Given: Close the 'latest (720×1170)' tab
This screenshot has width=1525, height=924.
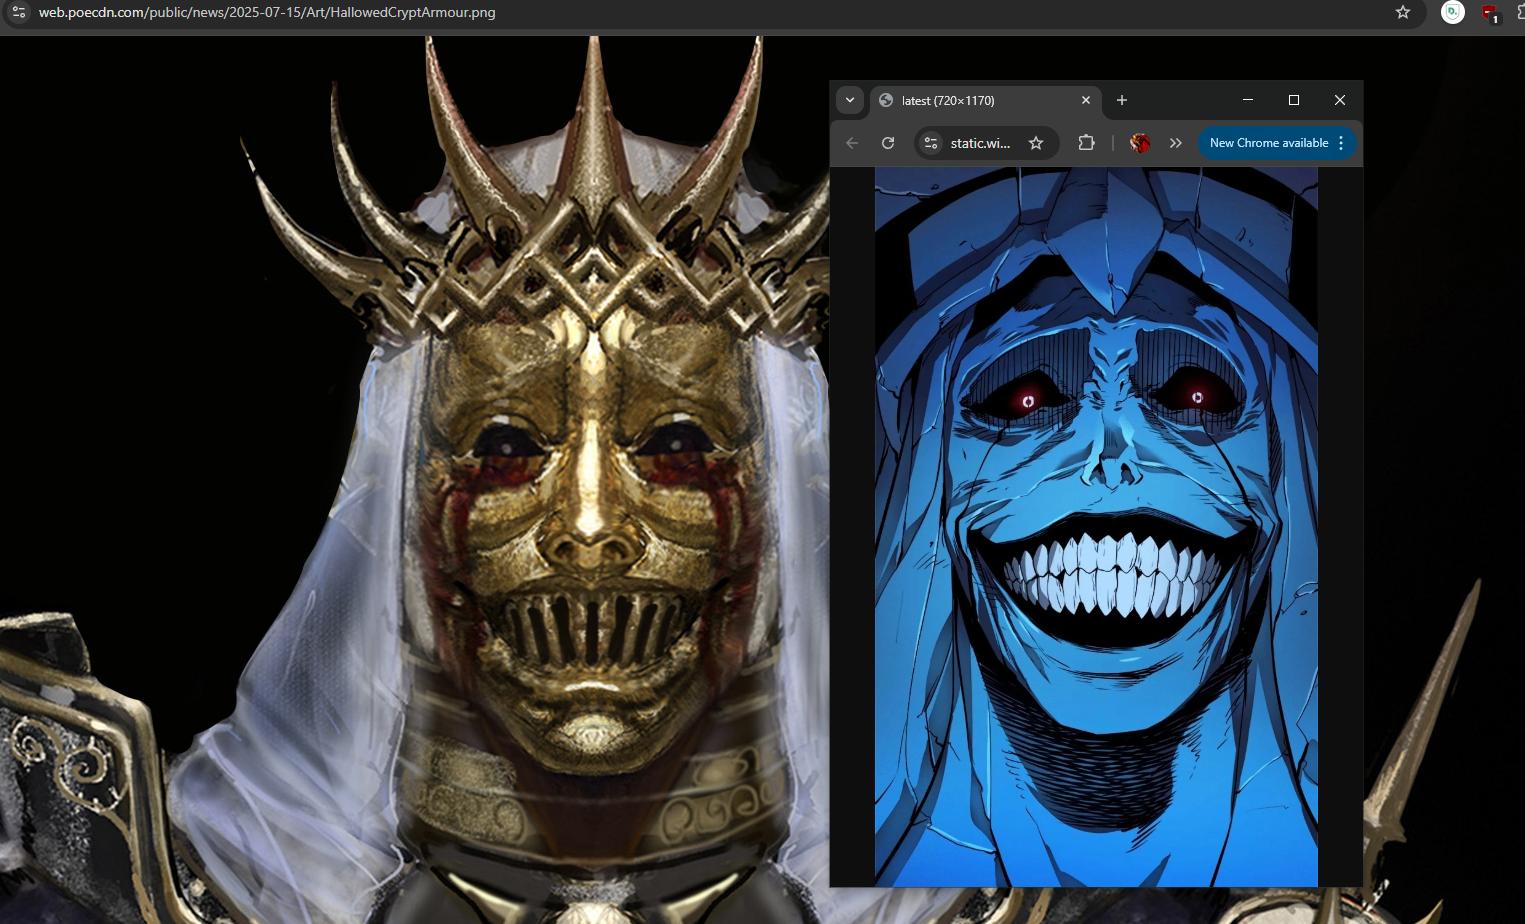Looking at the screenshot, I should pyautogui.click(x=1086, y=100).
